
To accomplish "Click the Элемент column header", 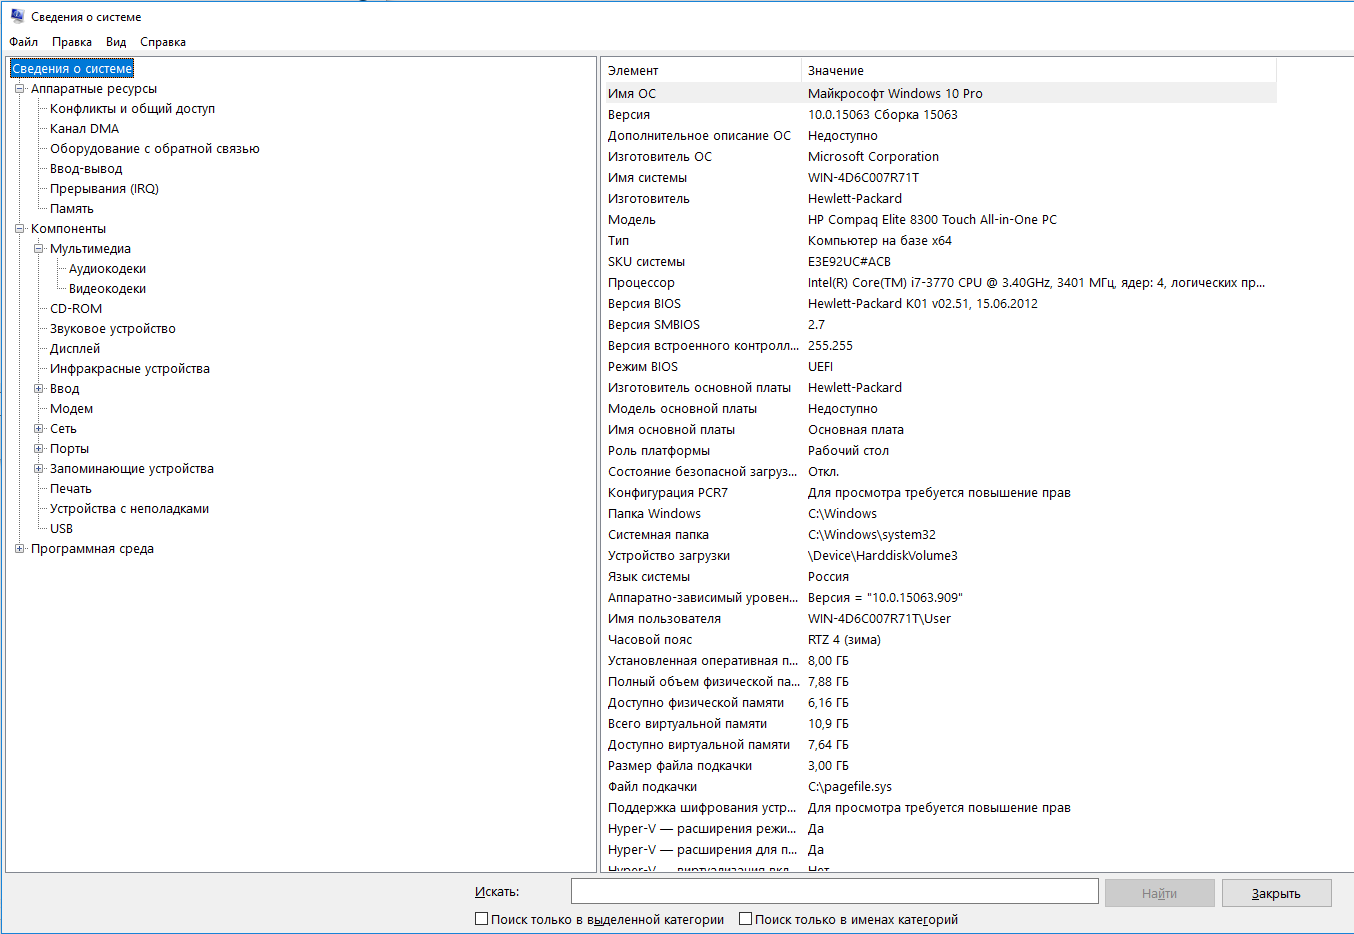I will pyautogui.click(x=701, y=71).
